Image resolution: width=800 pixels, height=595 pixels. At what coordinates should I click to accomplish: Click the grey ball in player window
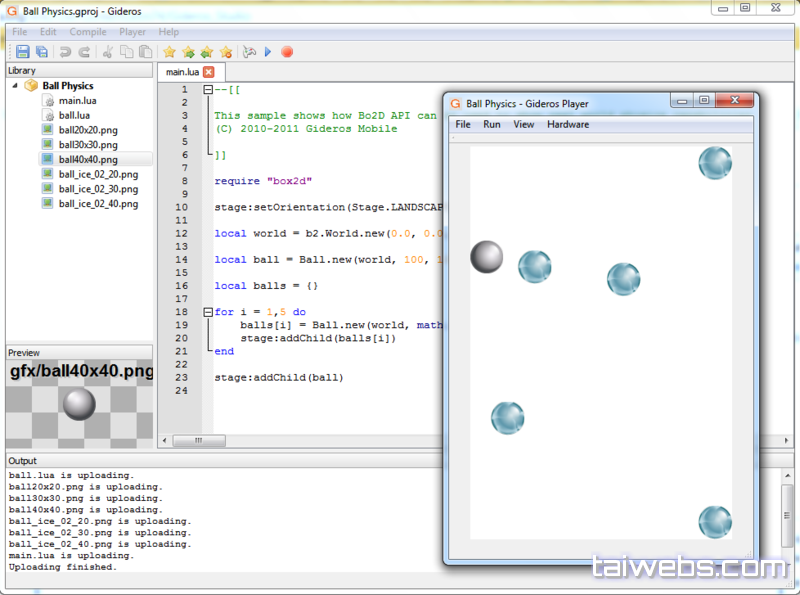click(x=487, y=257)
